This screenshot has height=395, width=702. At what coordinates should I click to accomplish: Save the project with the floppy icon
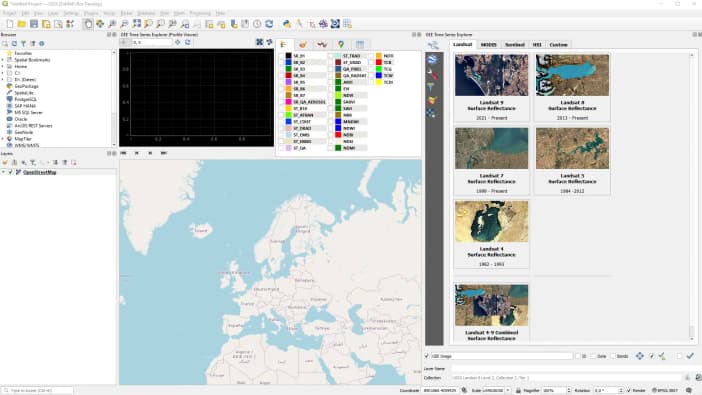(34, 24)
